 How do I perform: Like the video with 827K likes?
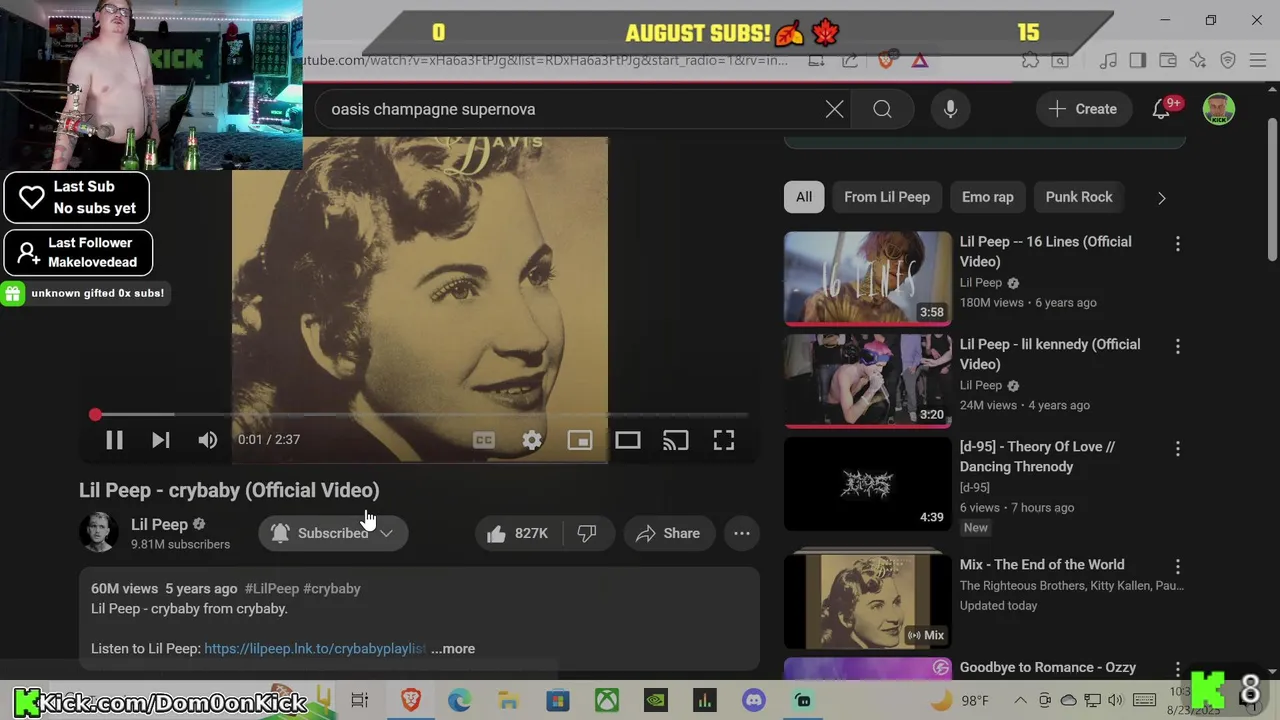(x=517, y=533)
